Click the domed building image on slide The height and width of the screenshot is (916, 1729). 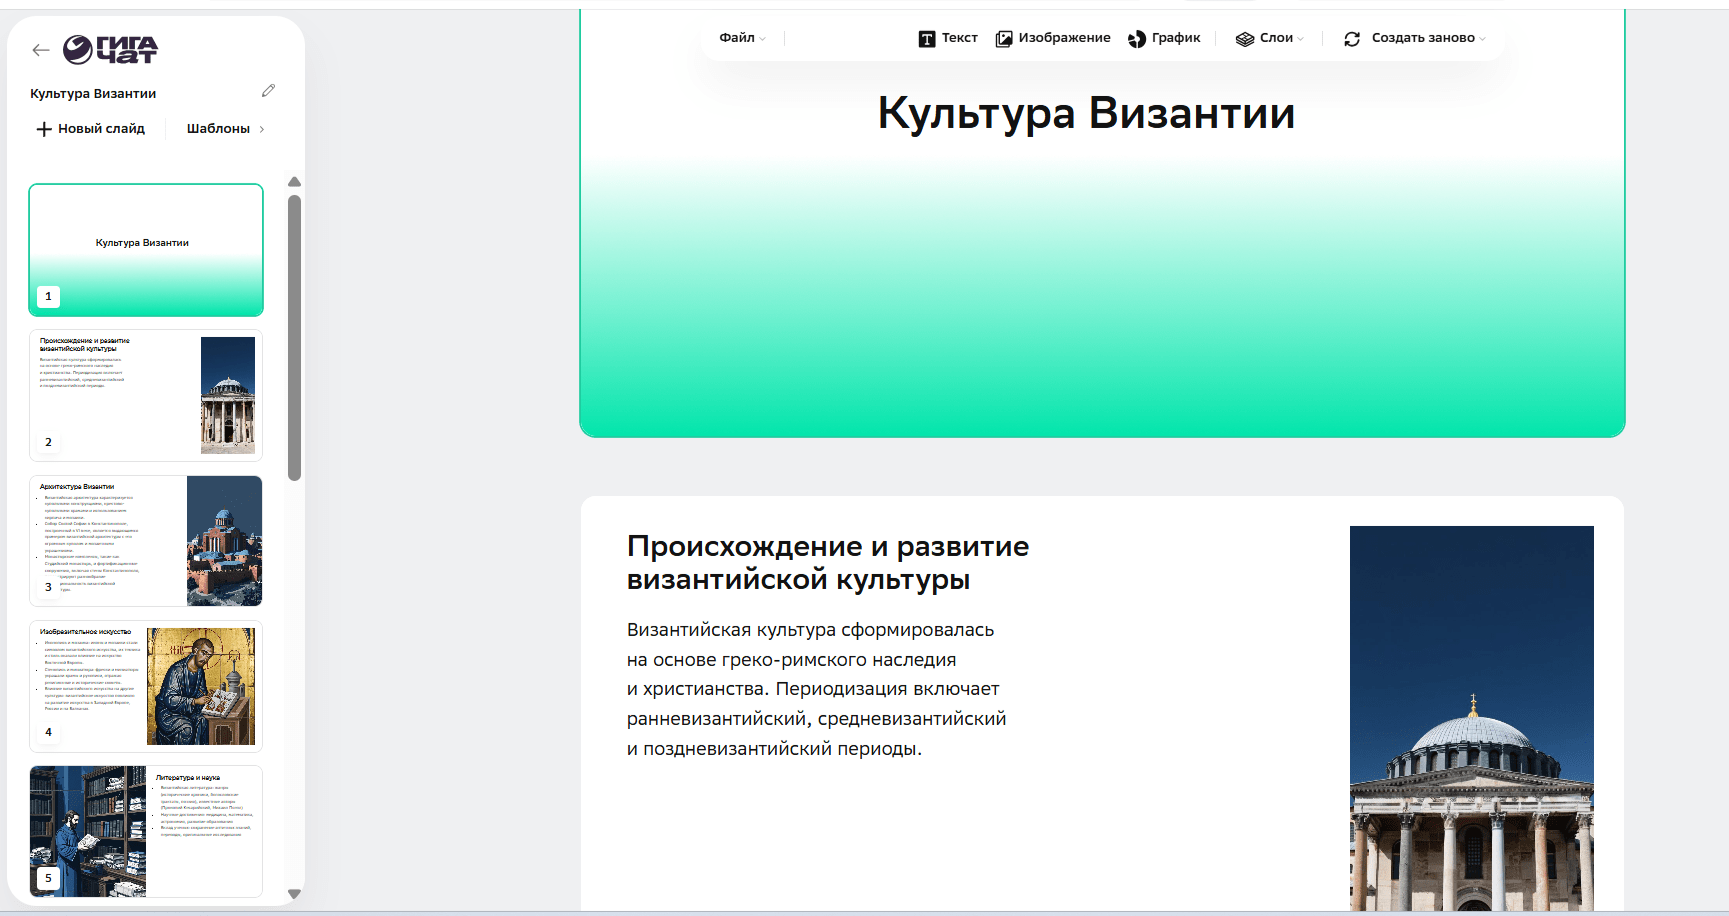(1471, 718)
